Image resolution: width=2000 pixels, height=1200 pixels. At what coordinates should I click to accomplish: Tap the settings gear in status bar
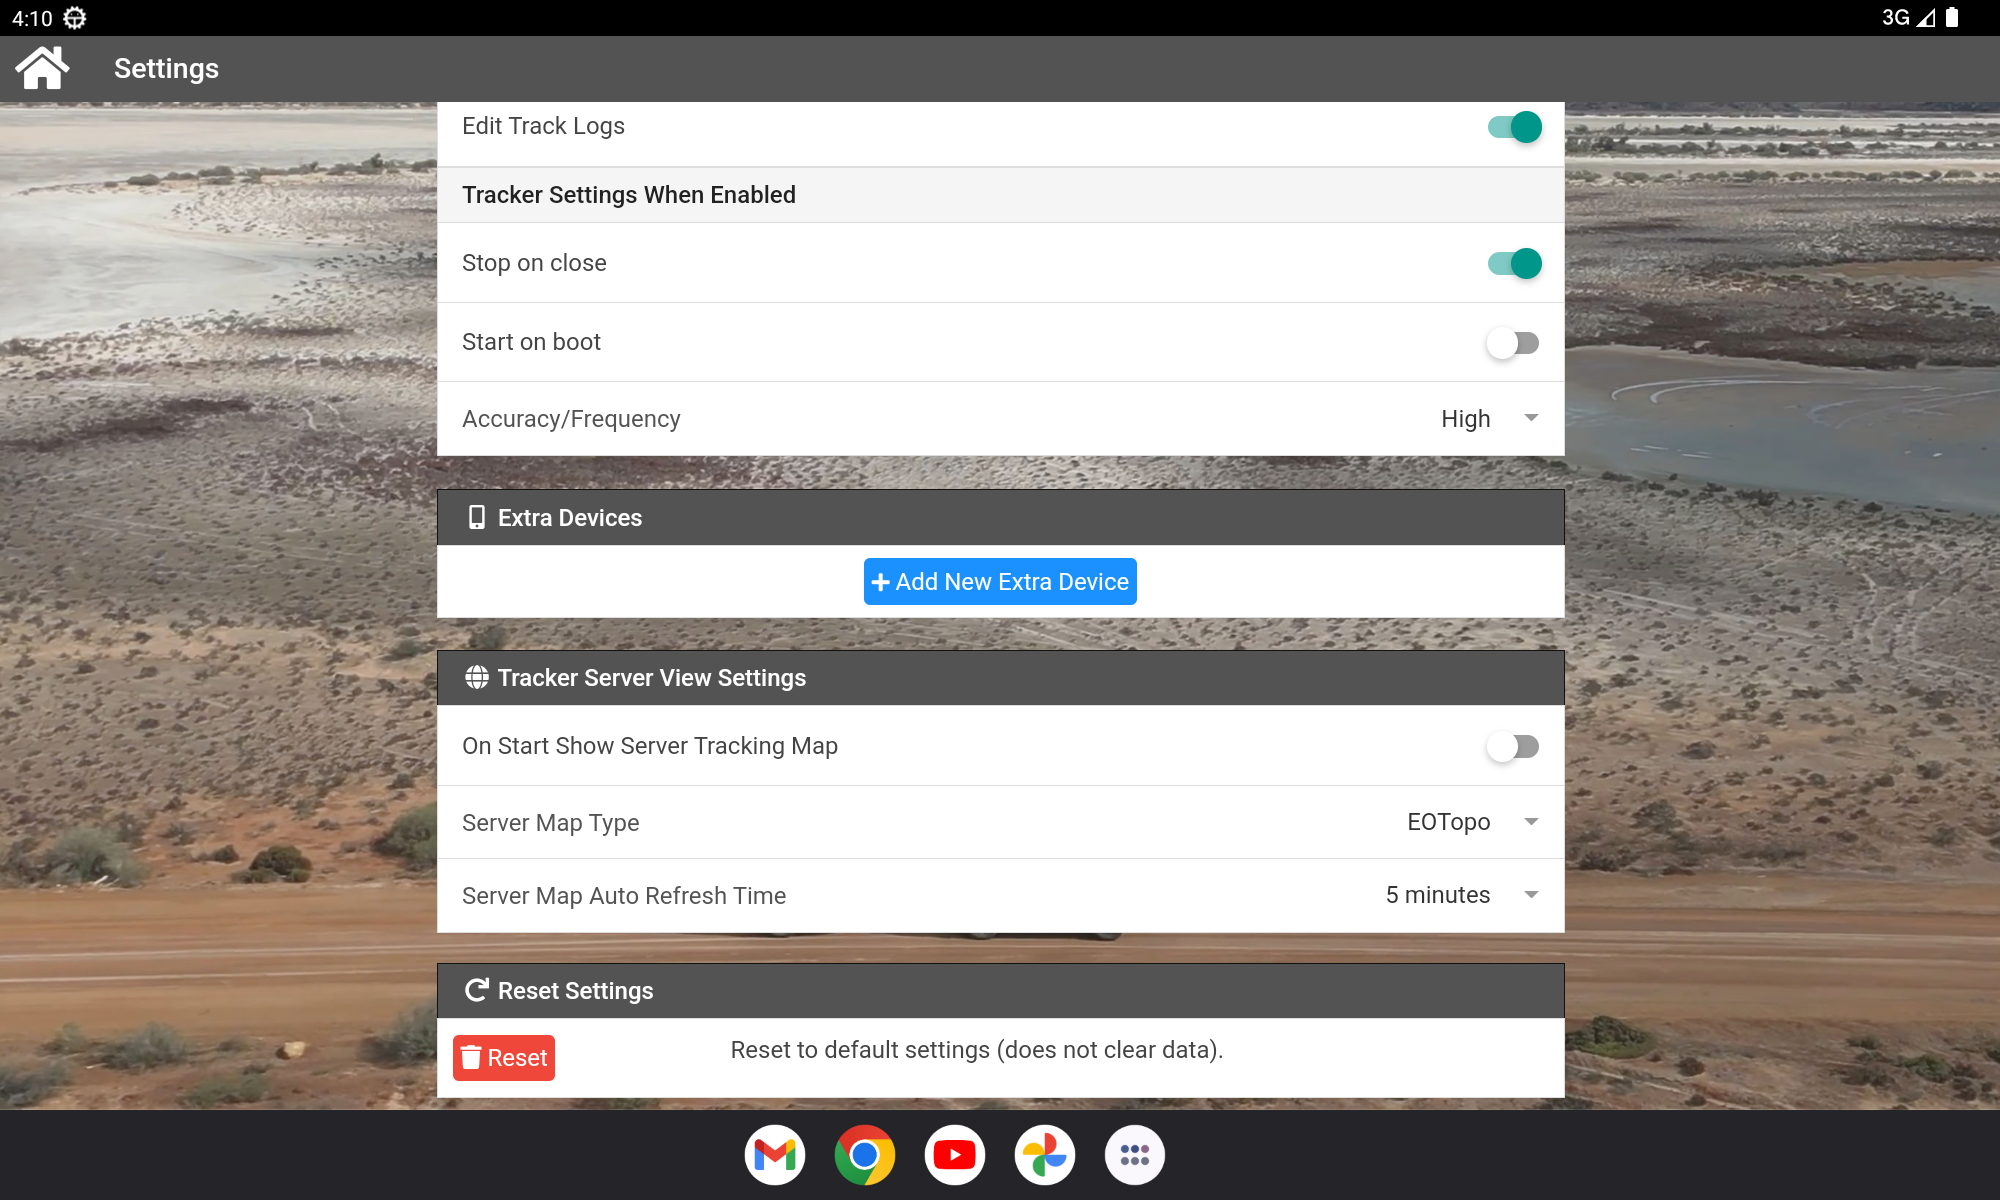click(x=75, y=18)
